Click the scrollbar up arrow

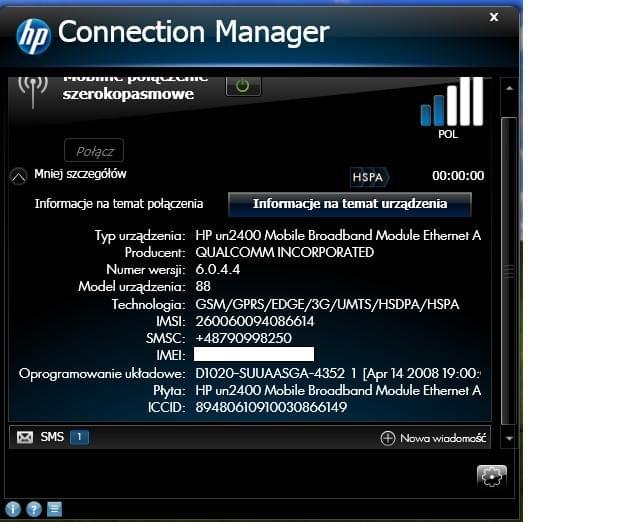[509, 88]
